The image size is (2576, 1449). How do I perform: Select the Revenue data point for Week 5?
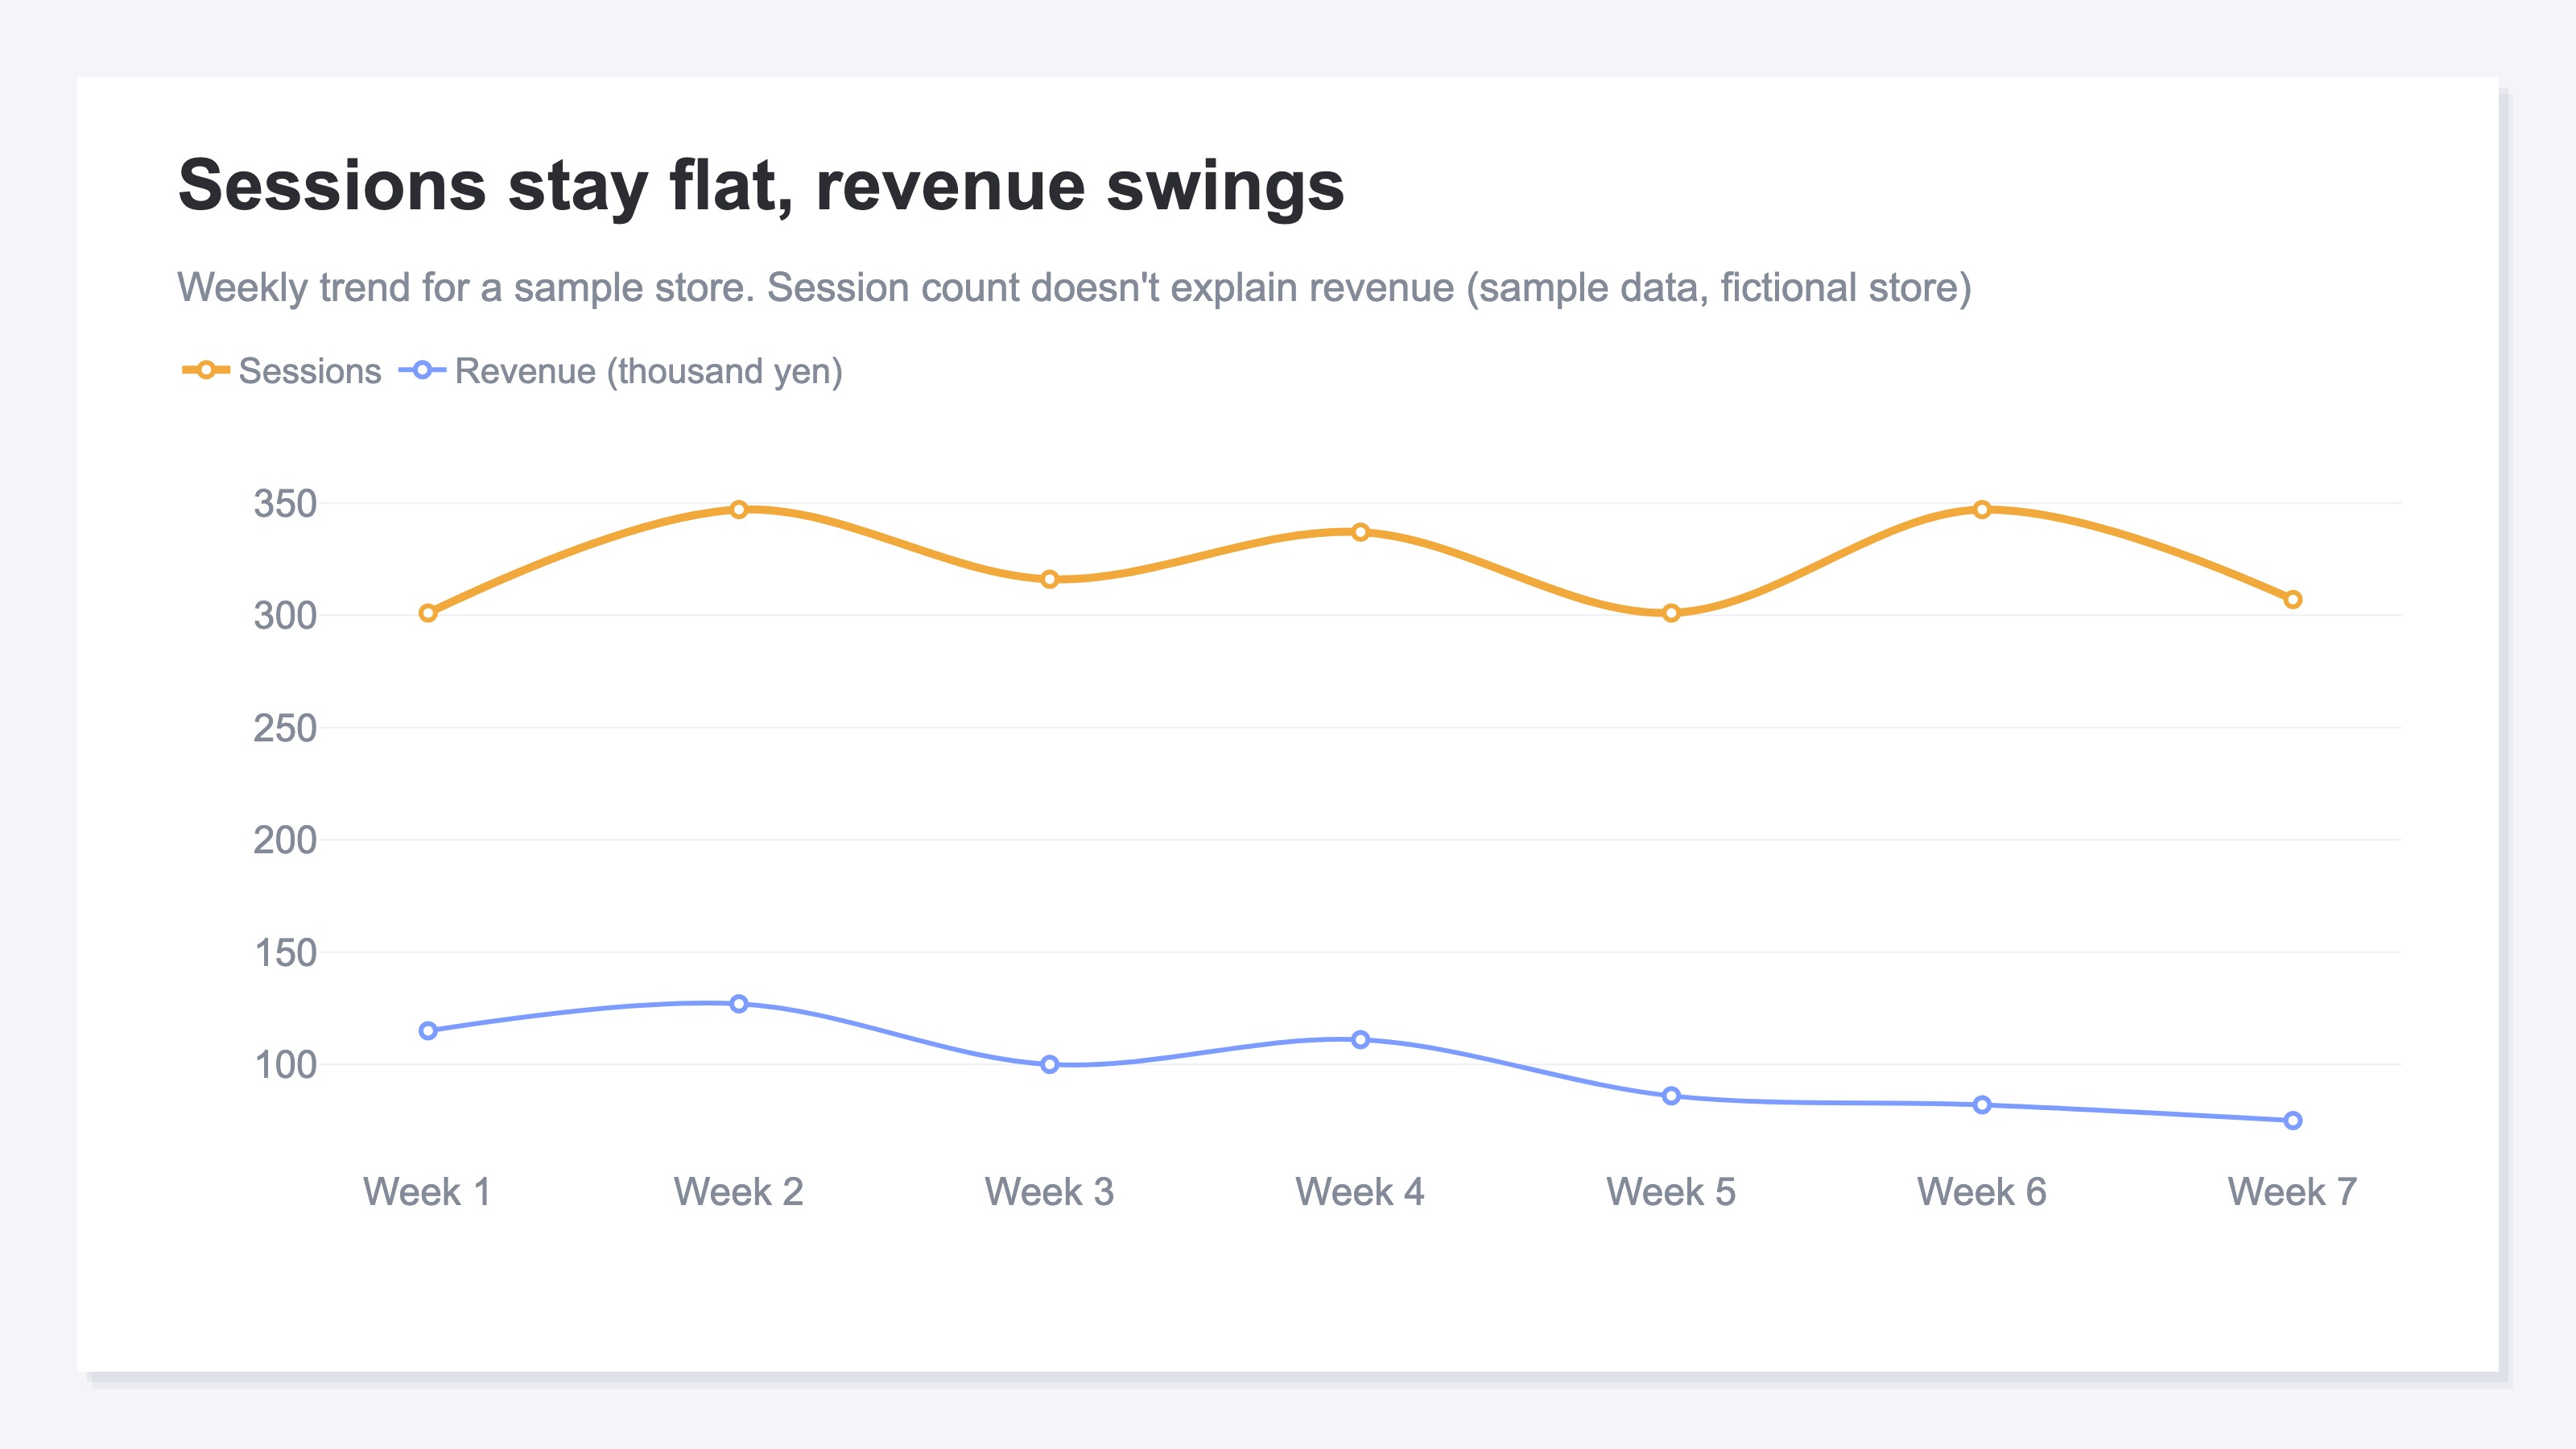click(x=1671, y=1096)
